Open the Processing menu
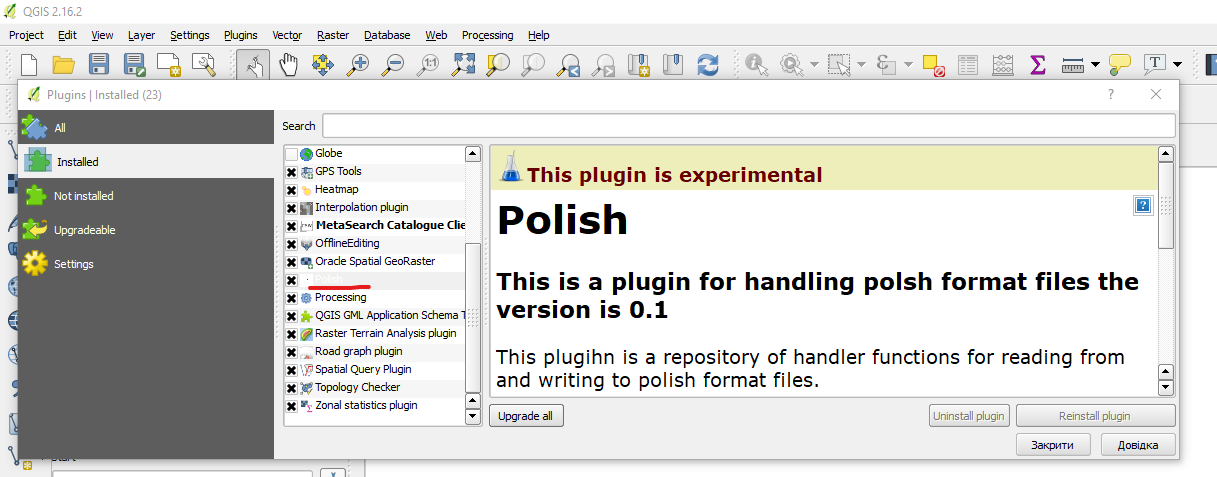Screen dimensions: 1217x477 (487, 35)
